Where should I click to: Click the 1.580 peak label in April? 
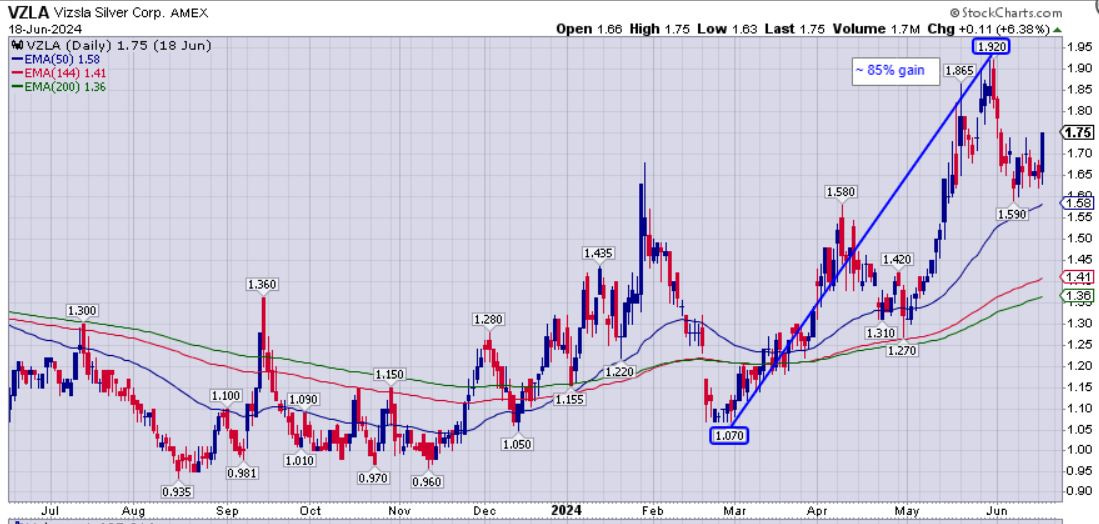842,191
